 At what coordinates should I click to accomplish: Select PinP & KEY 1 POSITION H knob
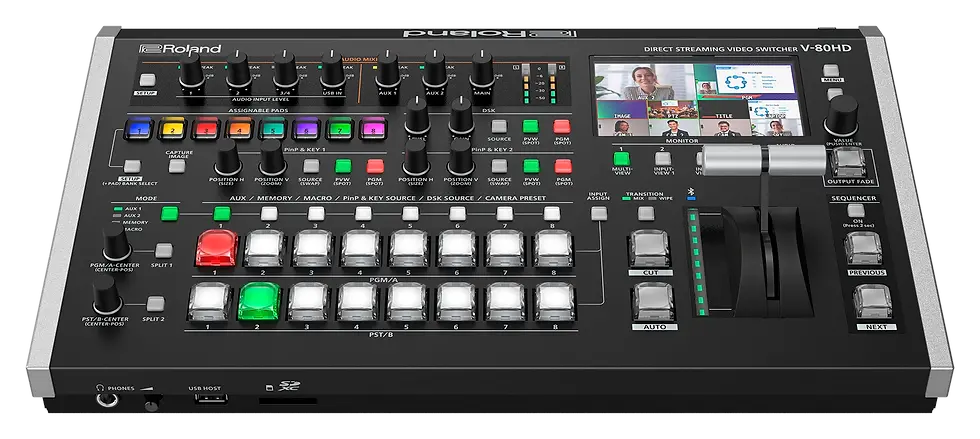228,158
